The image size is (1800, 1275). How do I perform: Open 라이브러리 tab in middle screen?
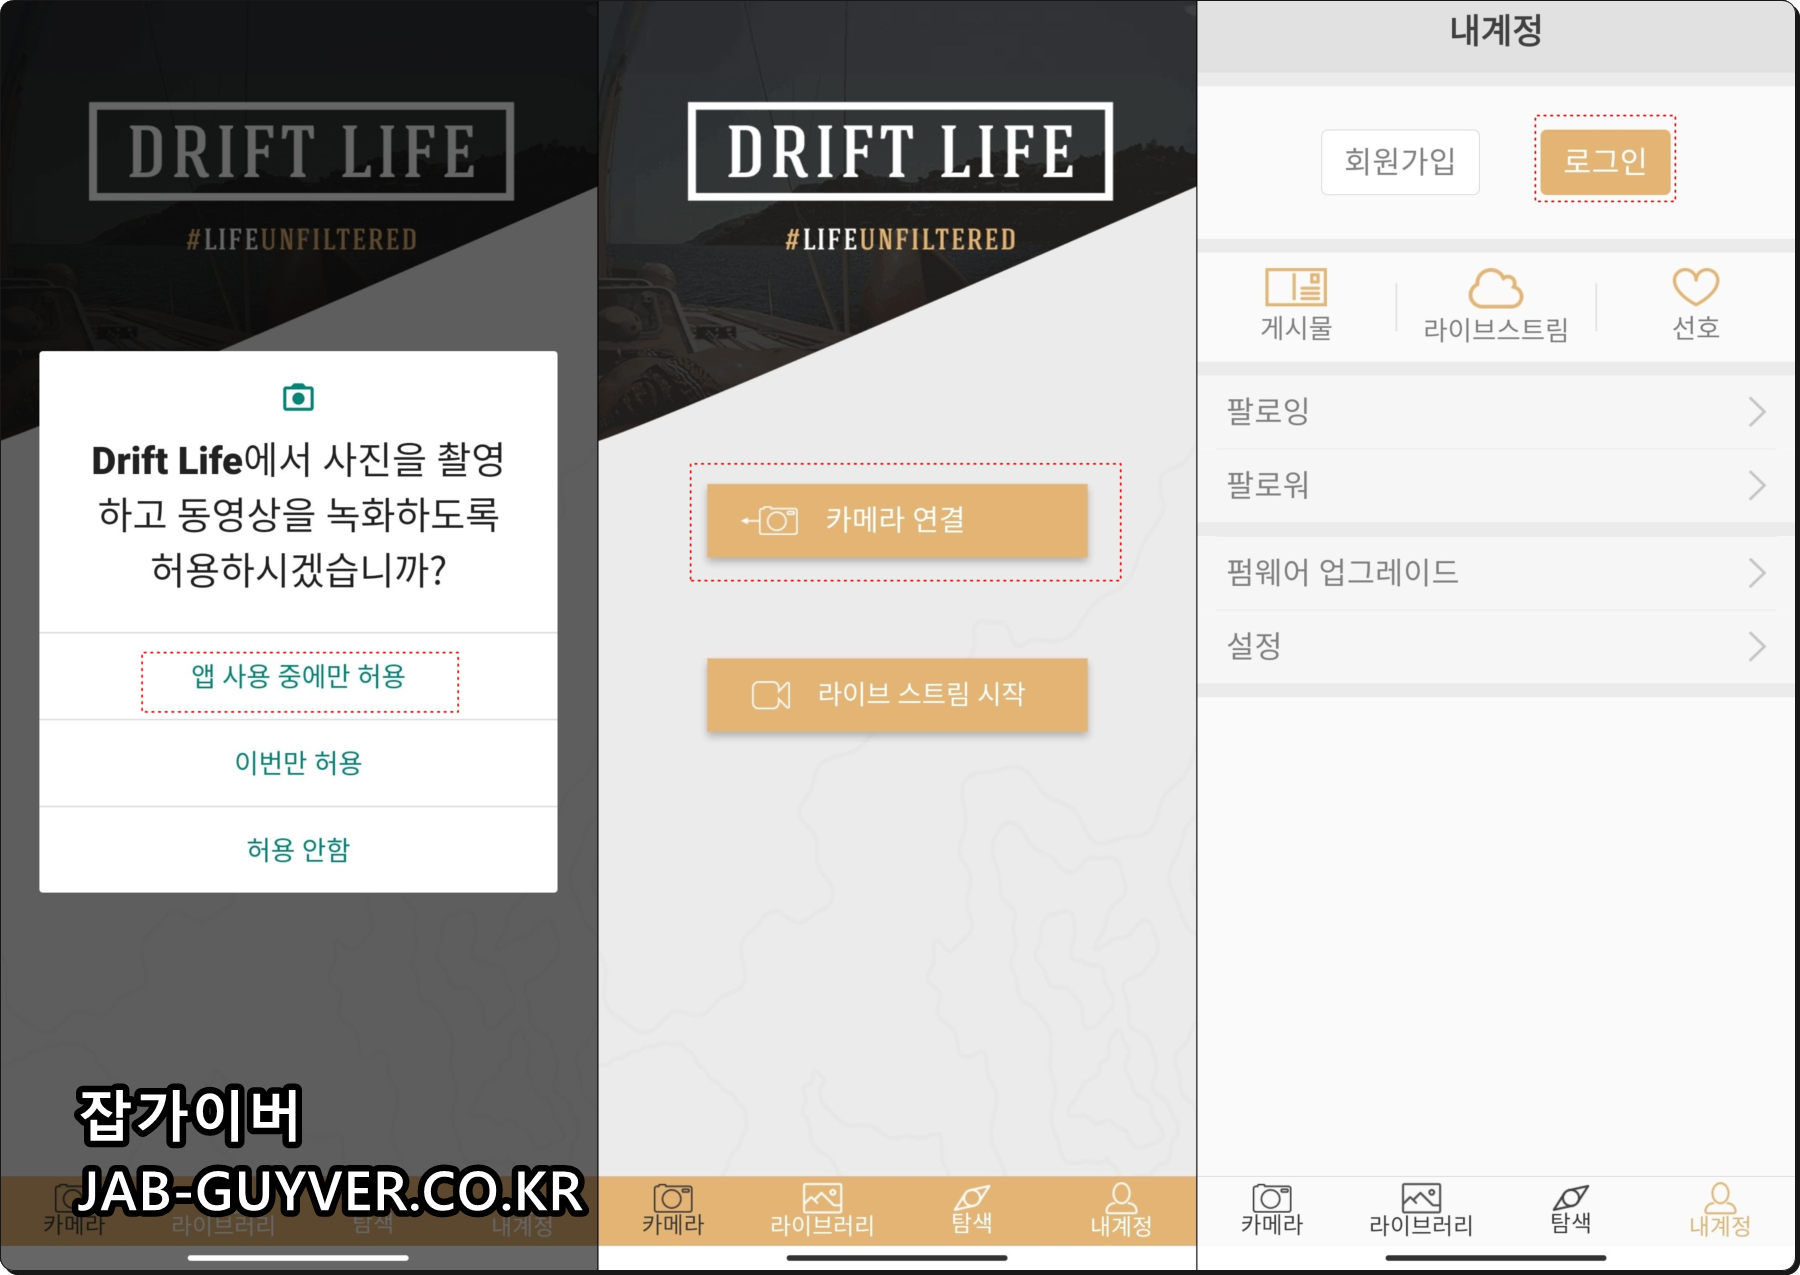pyautogui.click(x=822, y=1210)
